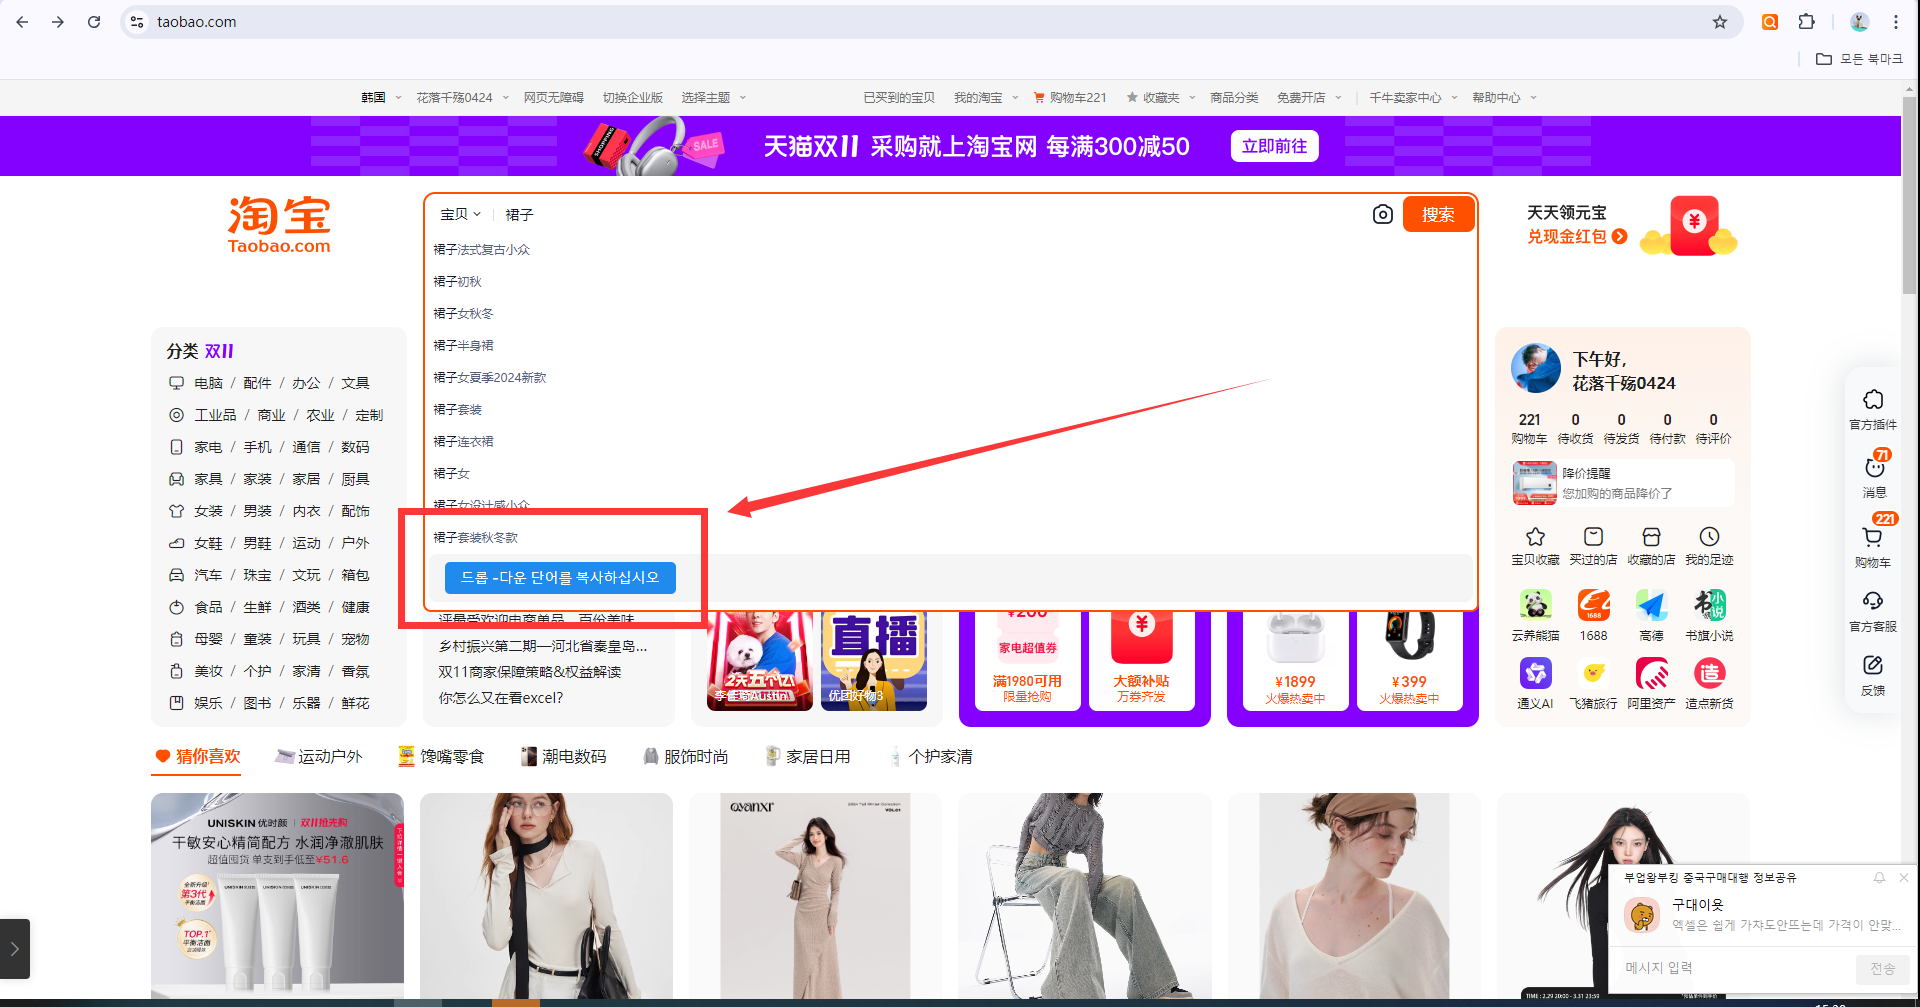Viewport: 1920px width, 1007px height.
Task: Switch to the 猜你喜欢 tab
Action: coord(198,756)
